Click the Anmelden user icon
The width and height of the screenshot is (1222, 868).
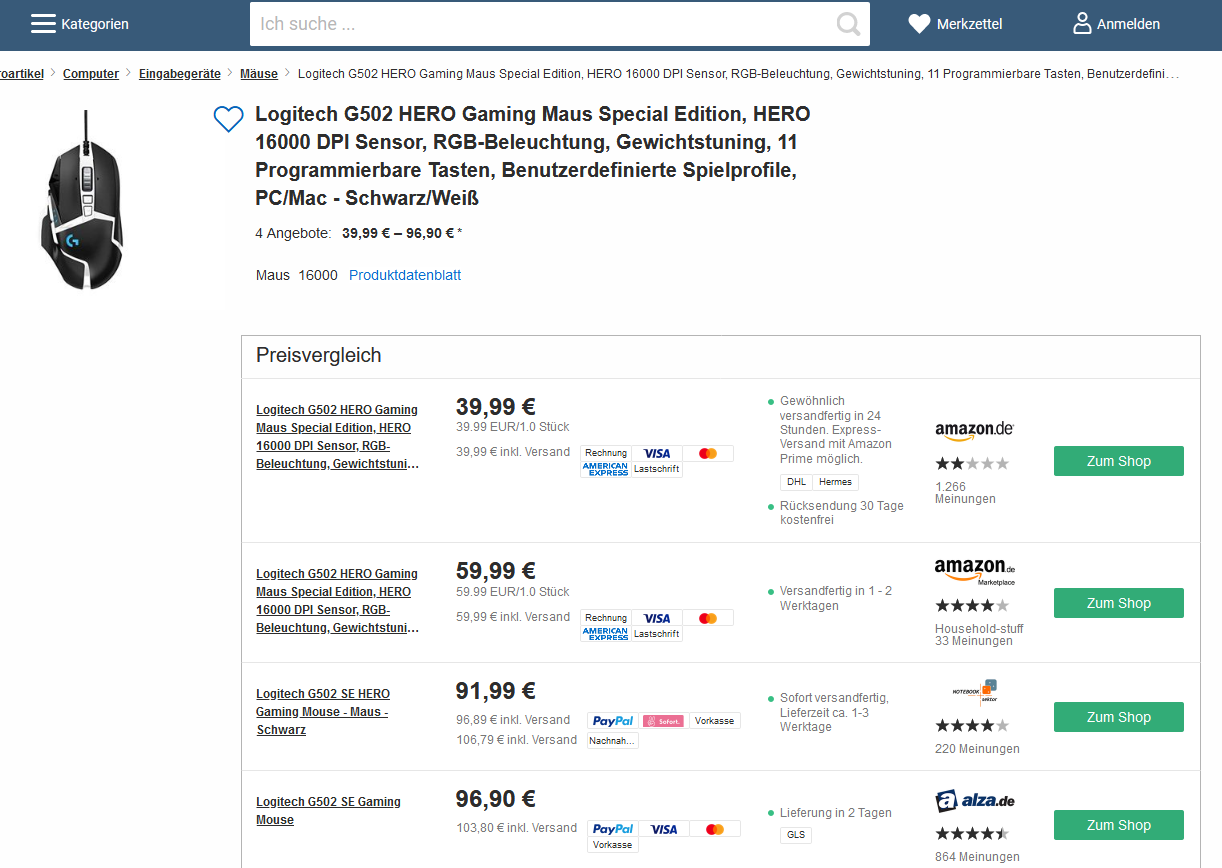click(1082, 24)
